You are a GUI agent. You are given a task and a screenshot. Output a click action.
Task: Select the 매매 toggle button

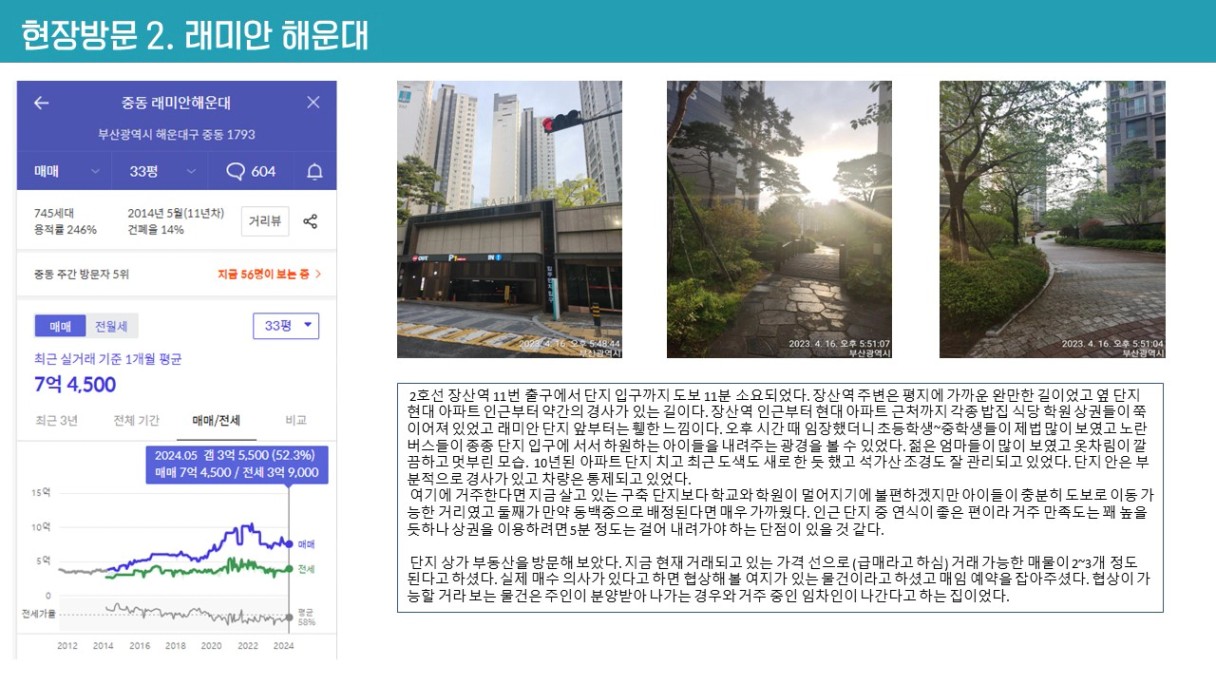pyautogui.click(x=60, y=326)
